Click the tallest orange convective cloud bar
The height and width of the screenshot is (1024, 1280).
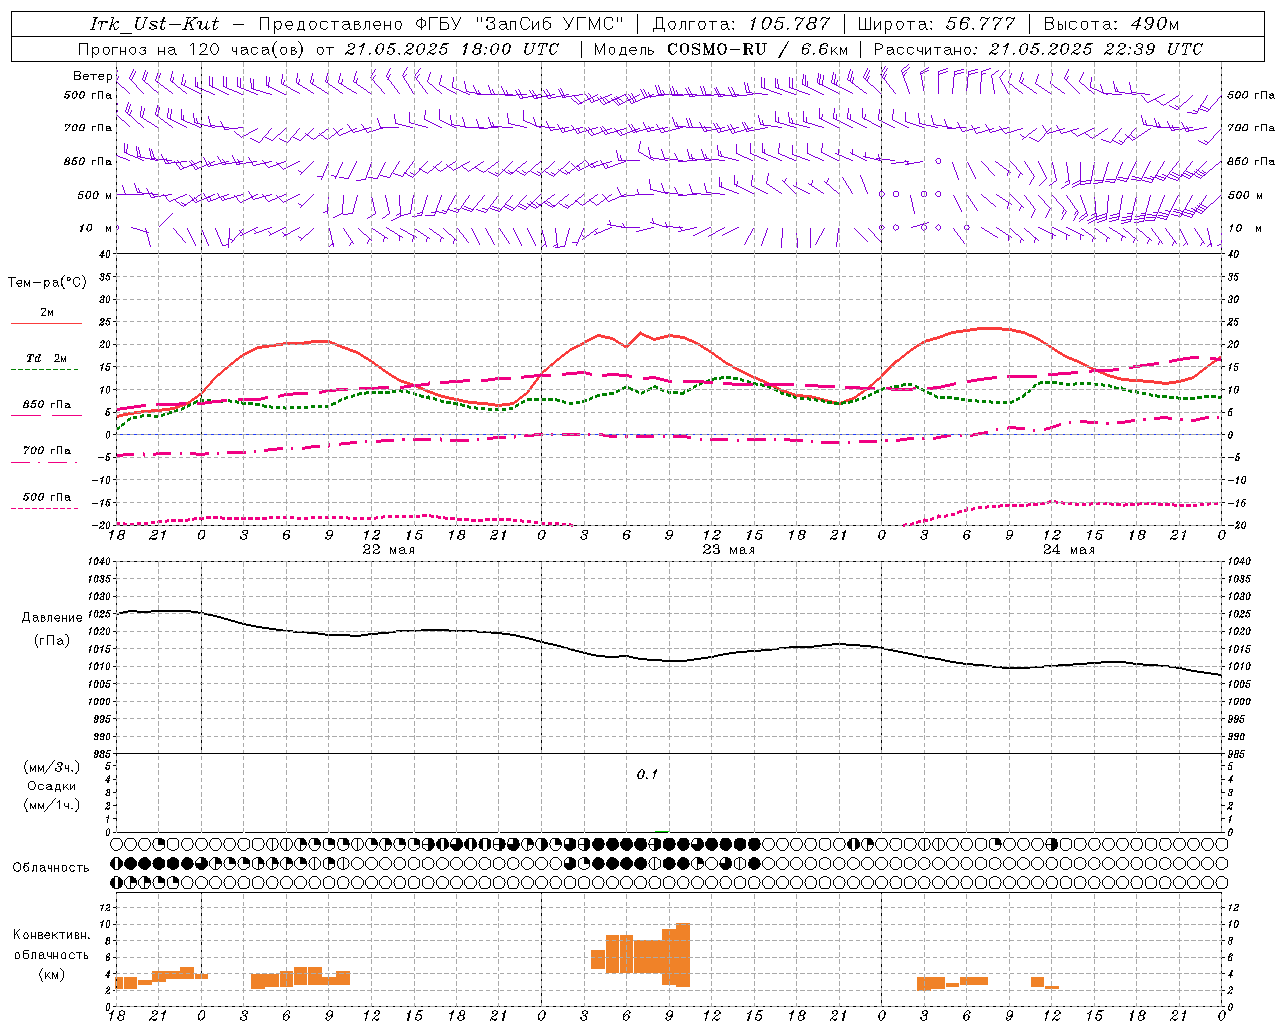(x=683, y=955)
